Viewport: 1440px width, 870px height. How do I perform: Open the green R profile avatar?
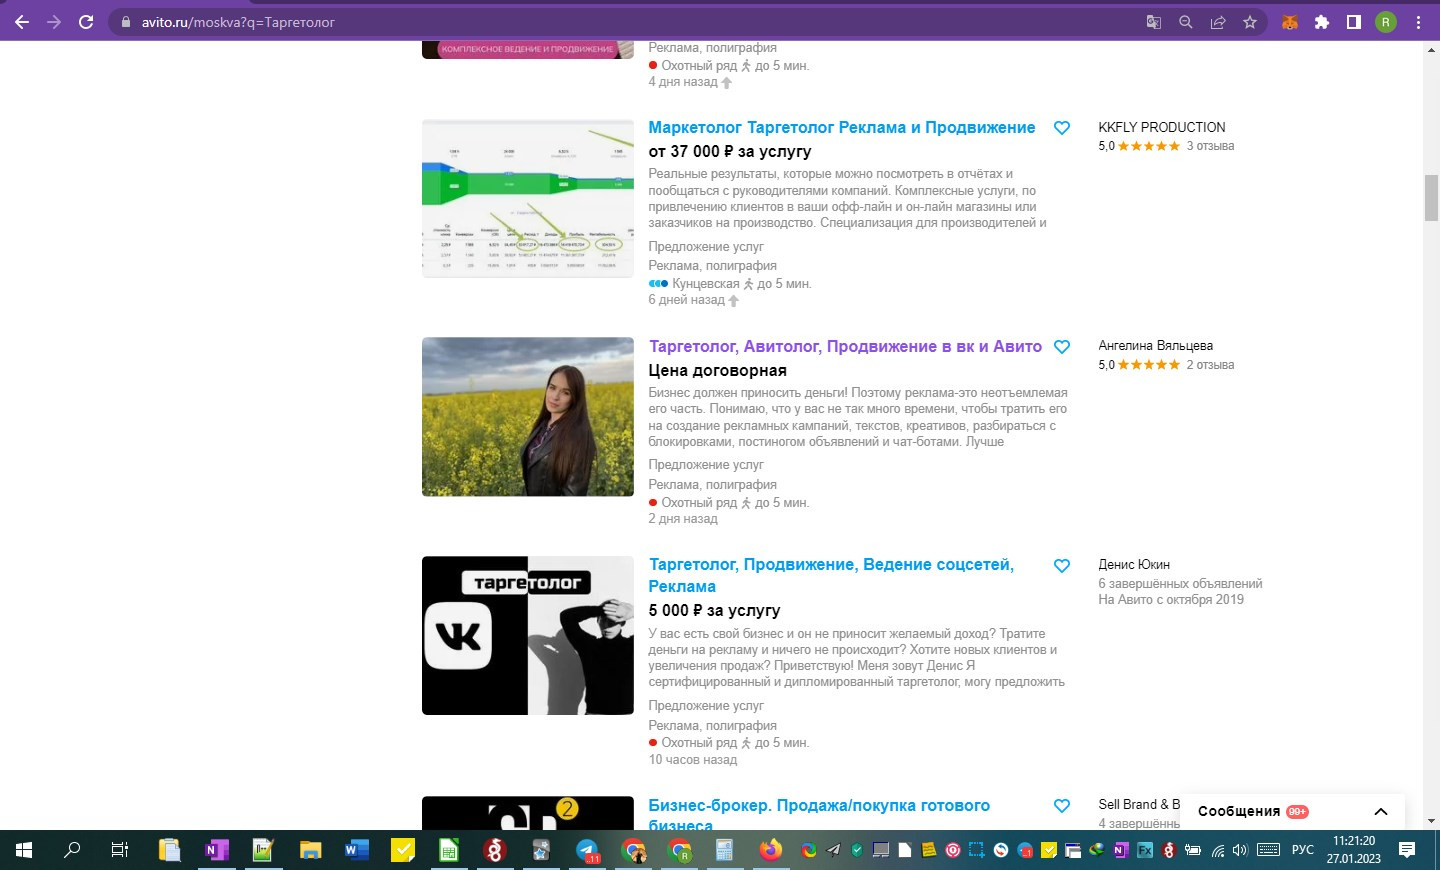1386,22
